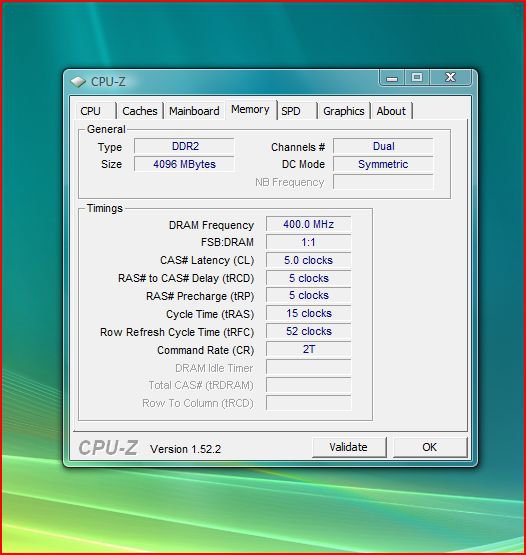Click the empty Total CAS# (tRDRAM) field
Screen dimensions: 526x555
click(x=309, y=385)
